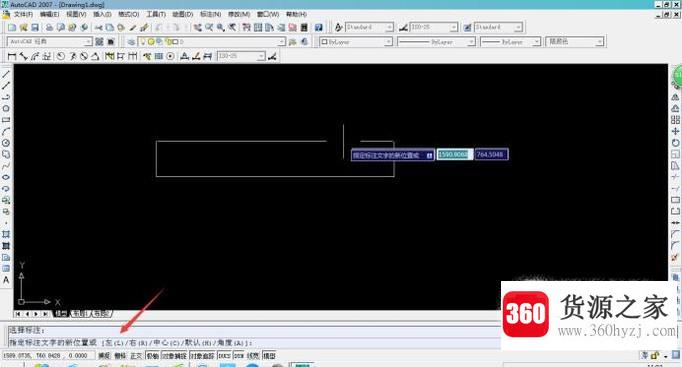The image size is (682, 367).
Task: Click the Save icon in the standard toolbar
Action: pyautogui.click(x=35, y=27)
